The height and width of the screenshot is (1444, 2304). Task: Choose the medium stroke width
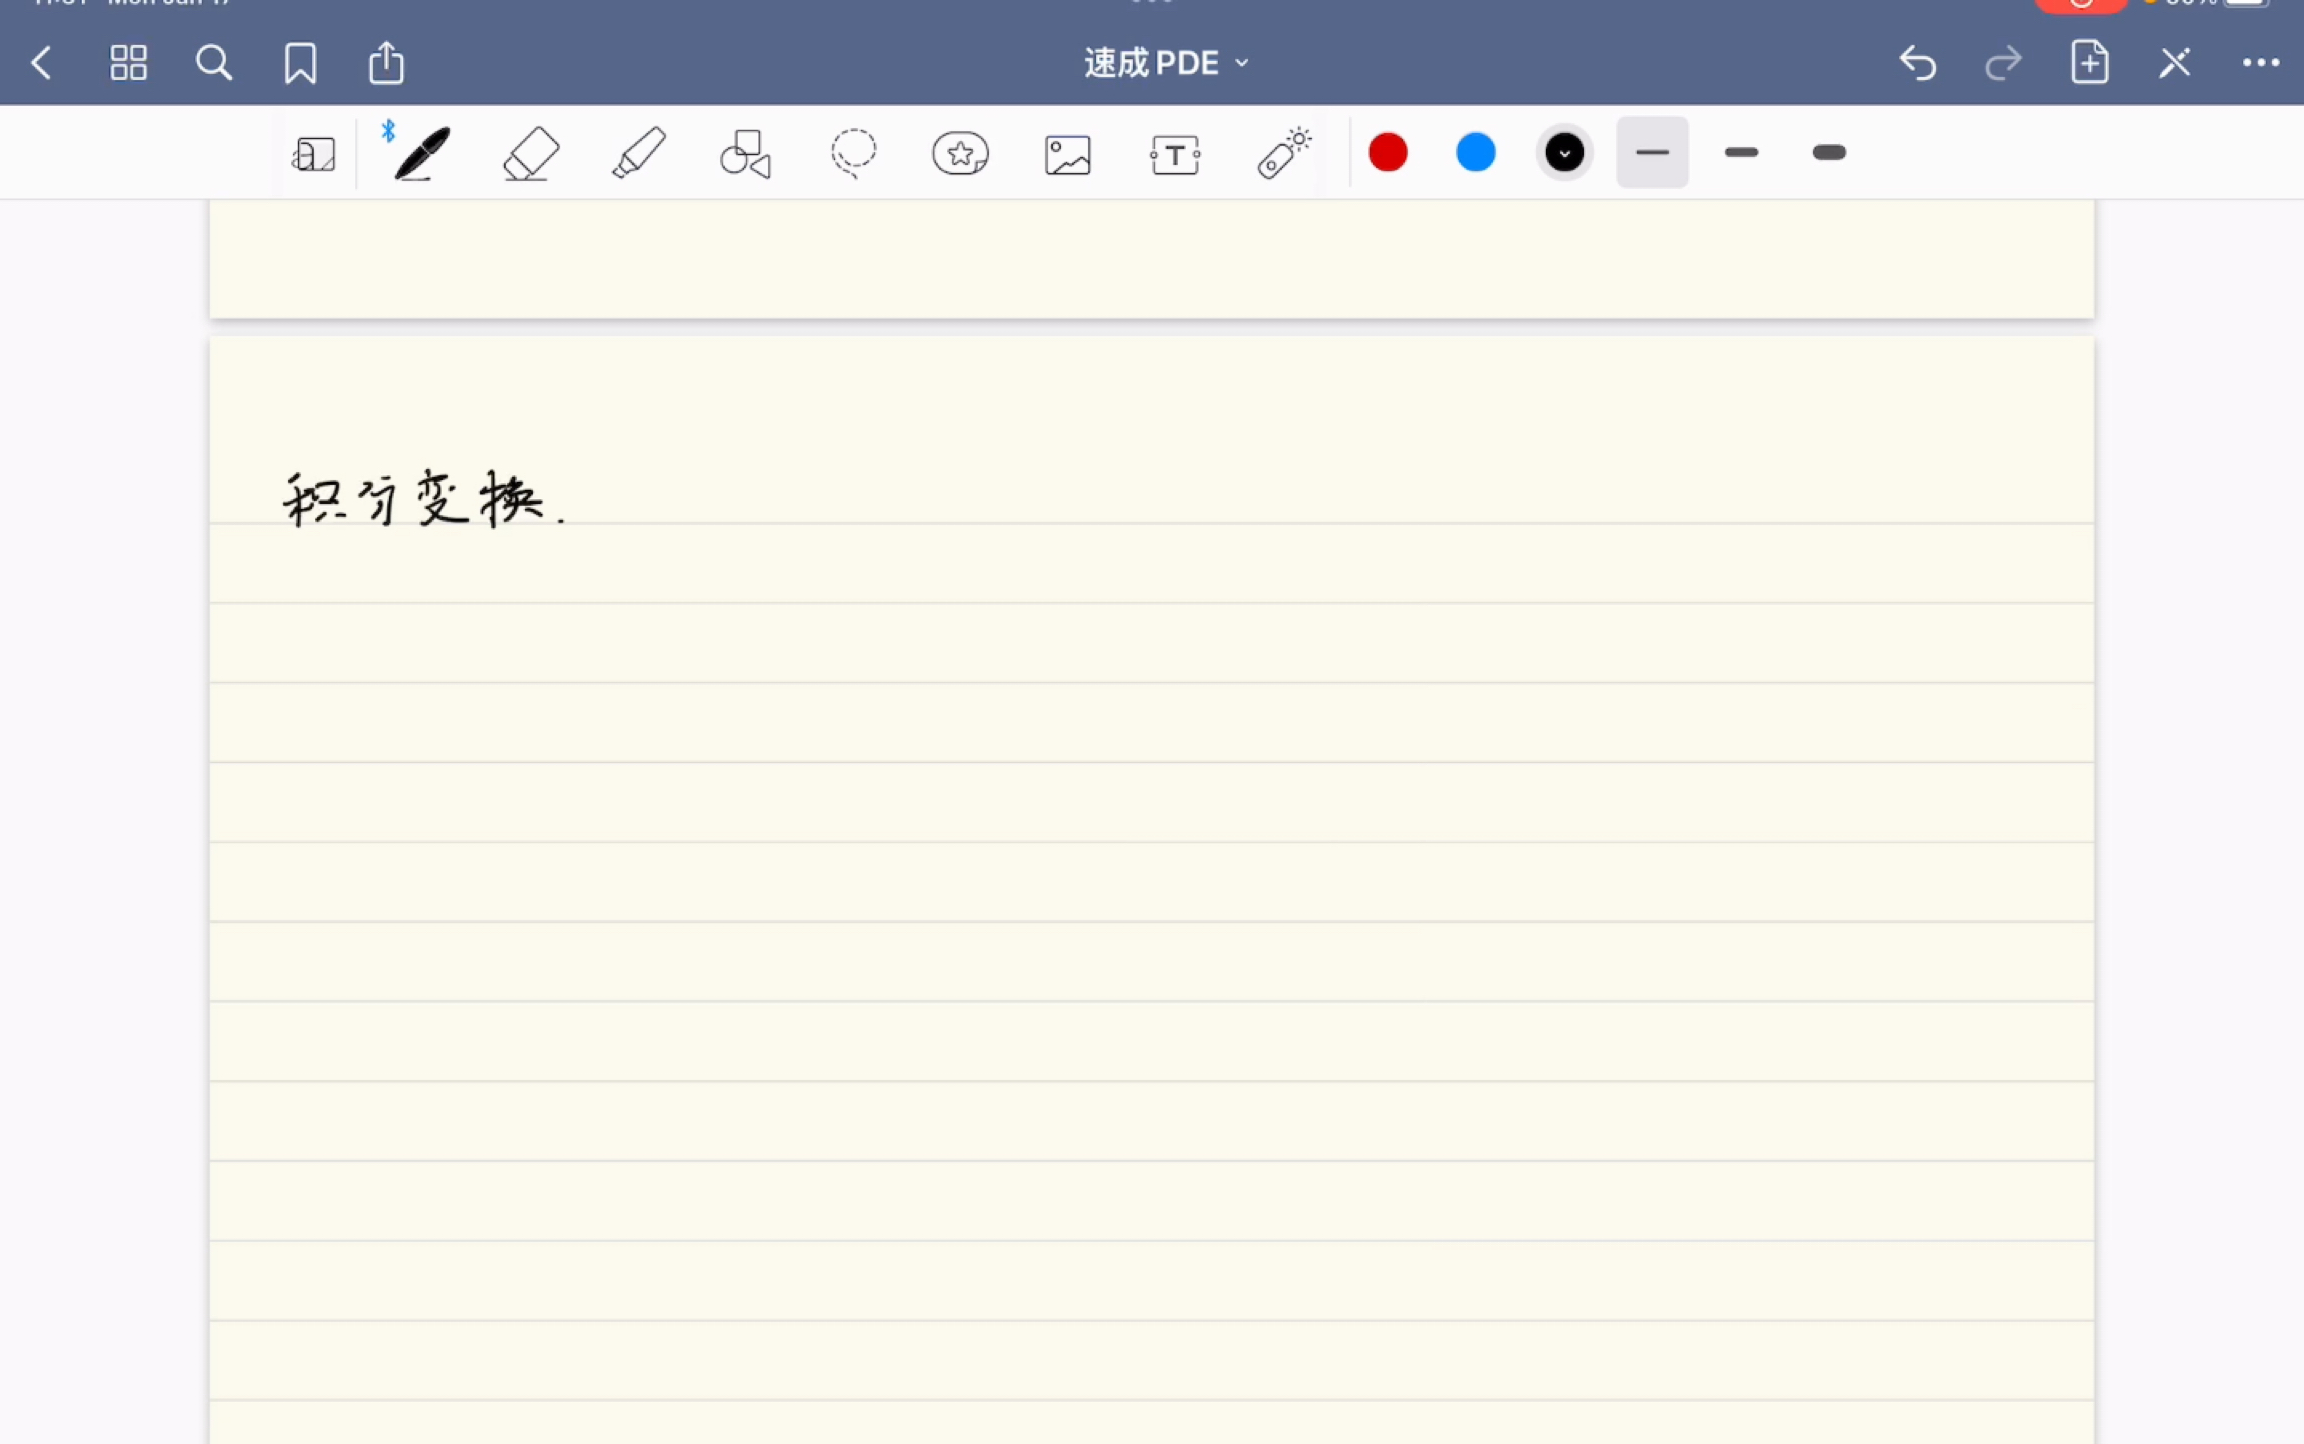point(1741,152)
